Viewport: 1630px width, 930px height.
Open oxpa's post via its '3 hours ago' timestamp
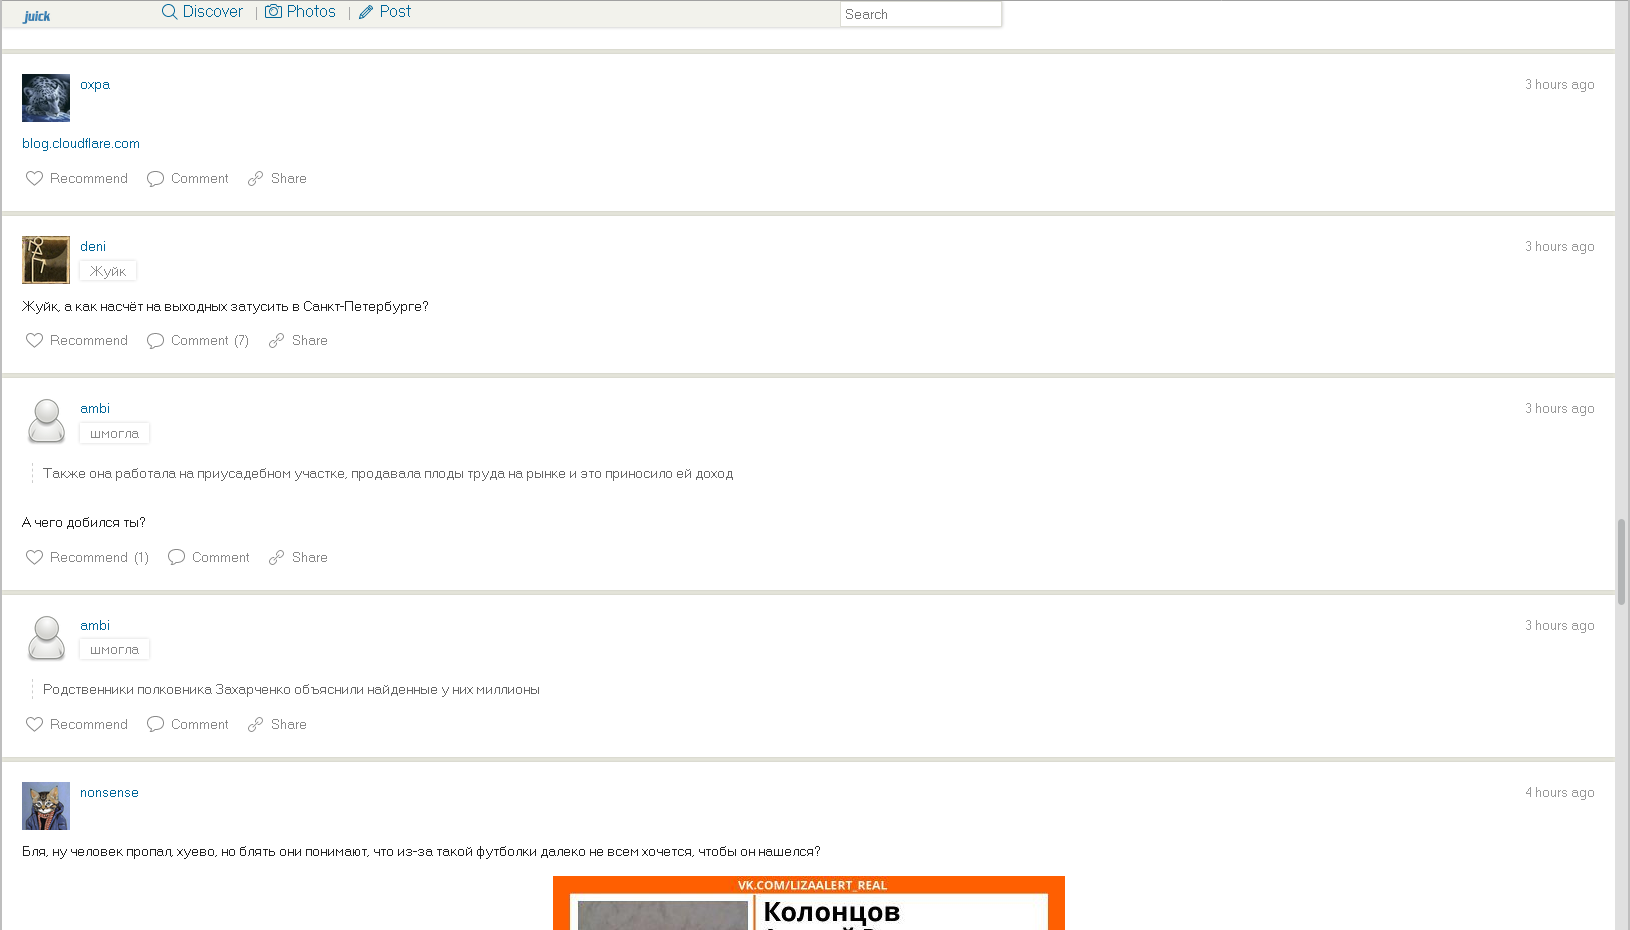pyautogui.click(x=1559, y=85)
